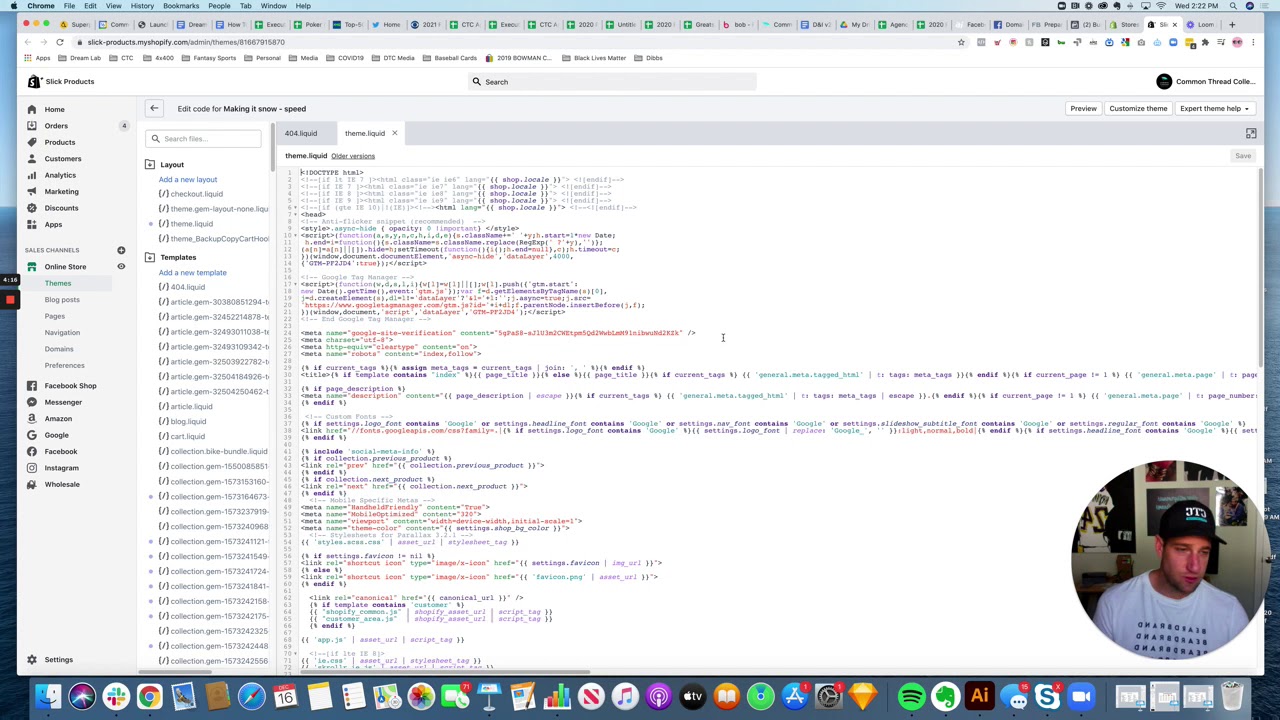Open checkout.liquid in the Layout folder
The image size is (1280, 720).
click(196, 194)
